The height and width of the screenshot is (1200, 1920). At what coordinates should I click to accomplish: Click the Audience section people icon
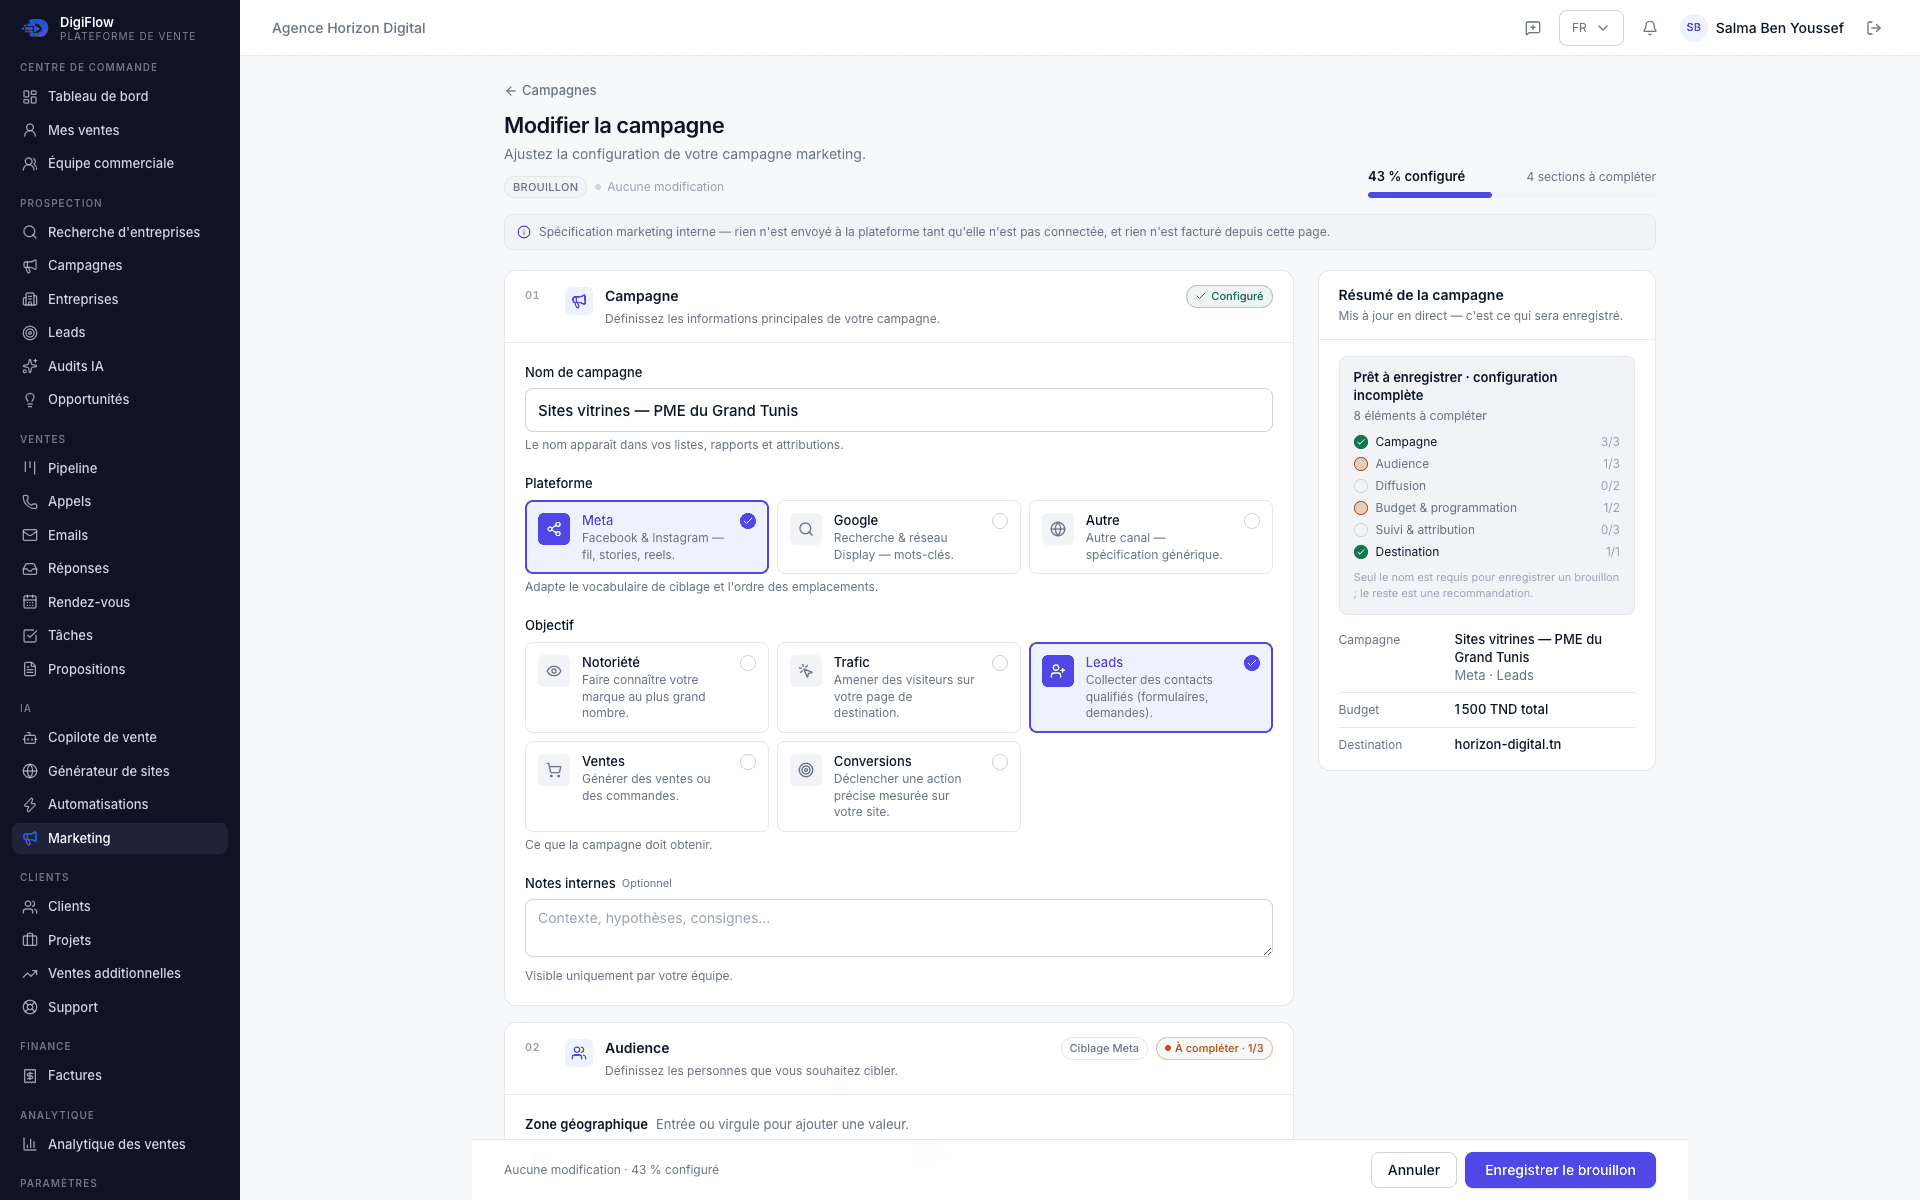pos(579,1052)
